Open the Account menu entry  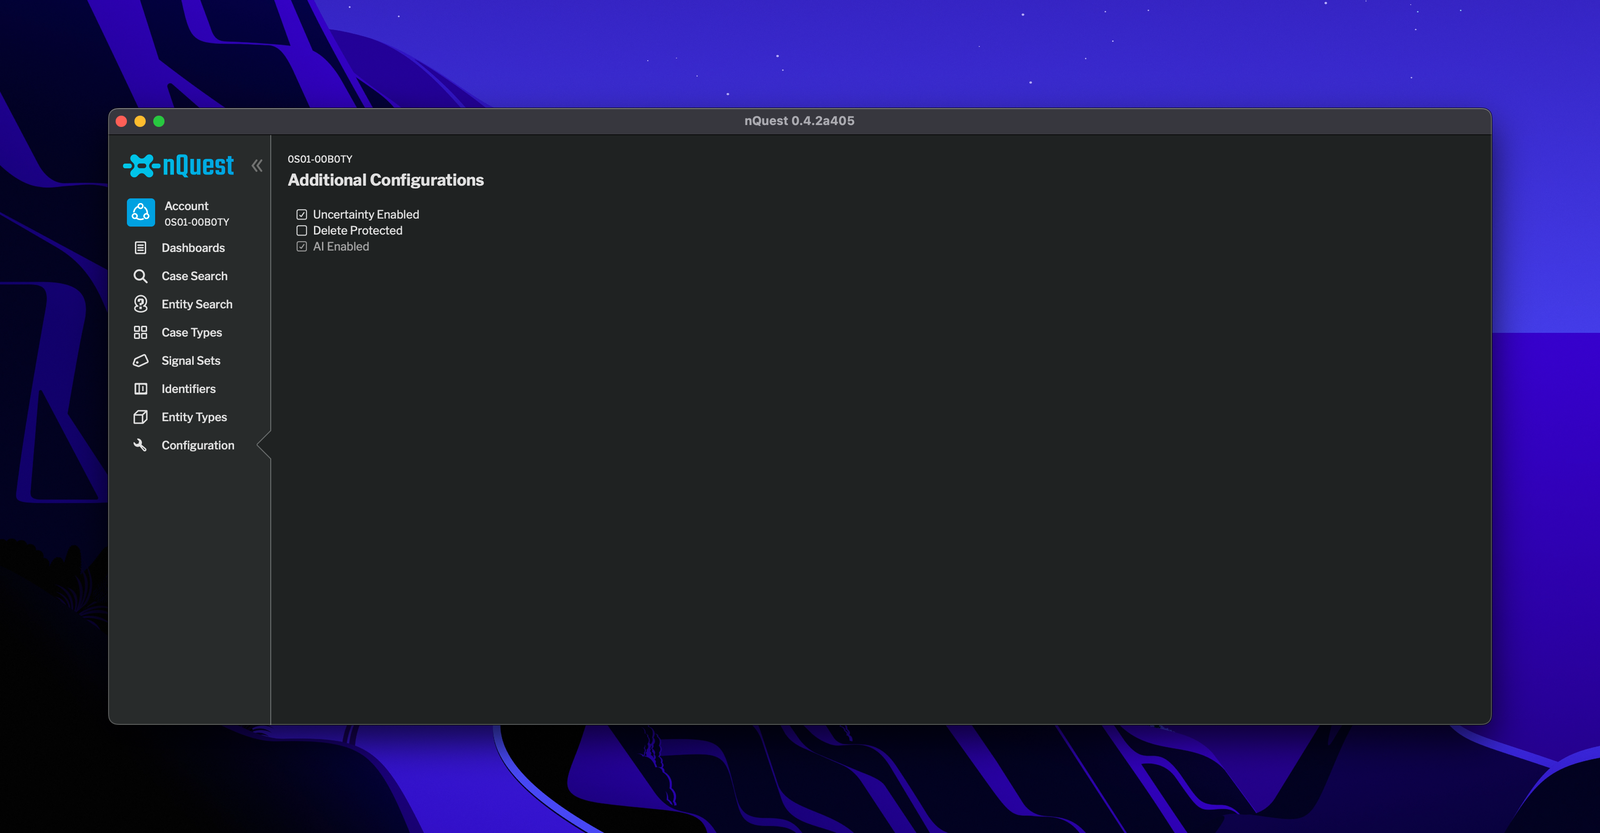pyautogui.click(x=197, y=213)
